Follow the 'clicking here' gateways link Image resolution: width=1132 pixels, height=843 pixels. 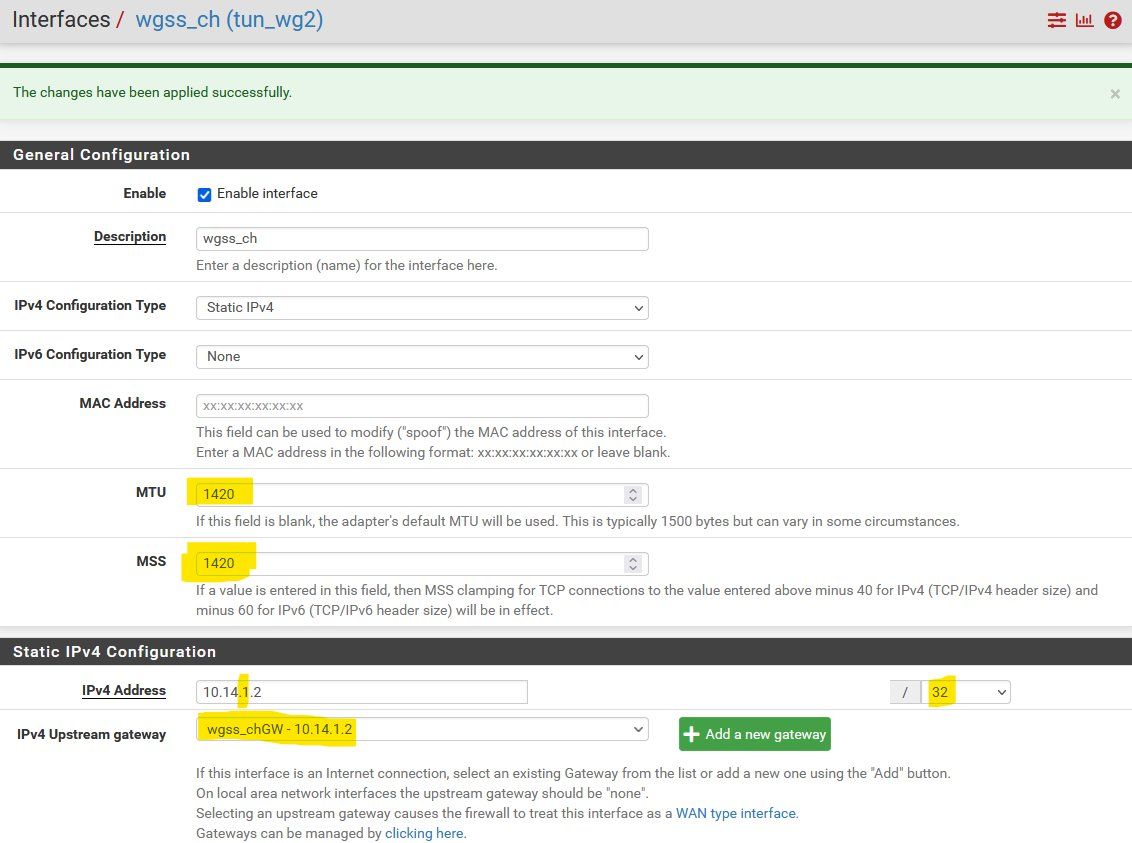424,834
